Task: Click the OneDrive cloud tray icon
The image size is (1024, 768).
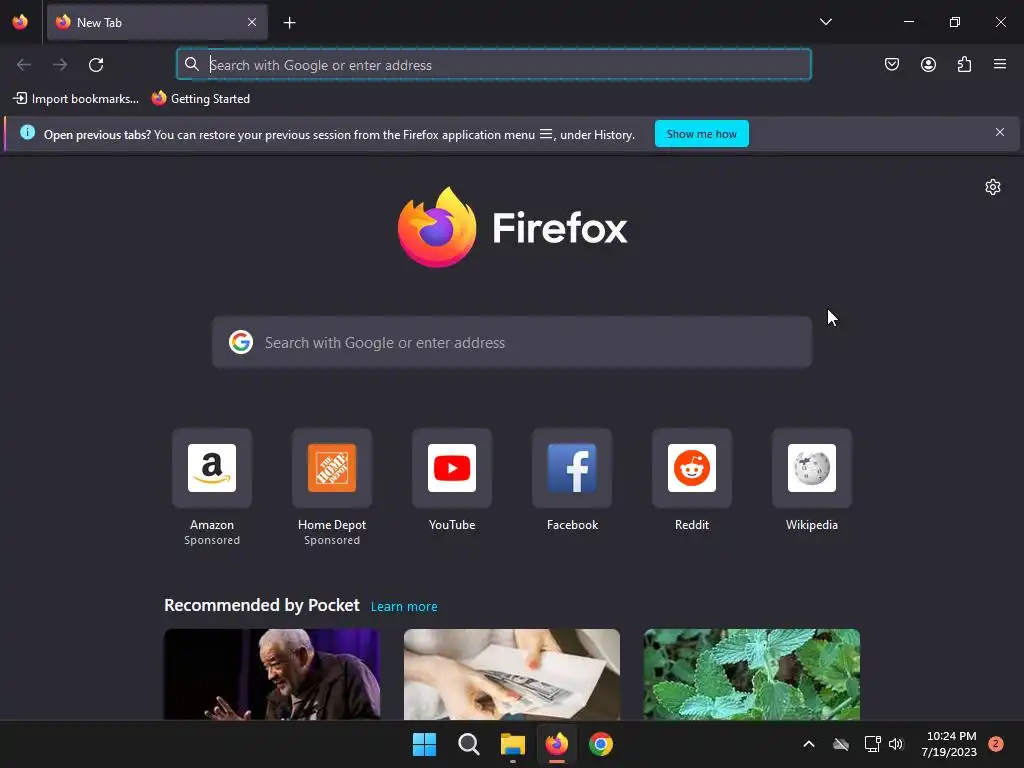Action: coord(841,744)
